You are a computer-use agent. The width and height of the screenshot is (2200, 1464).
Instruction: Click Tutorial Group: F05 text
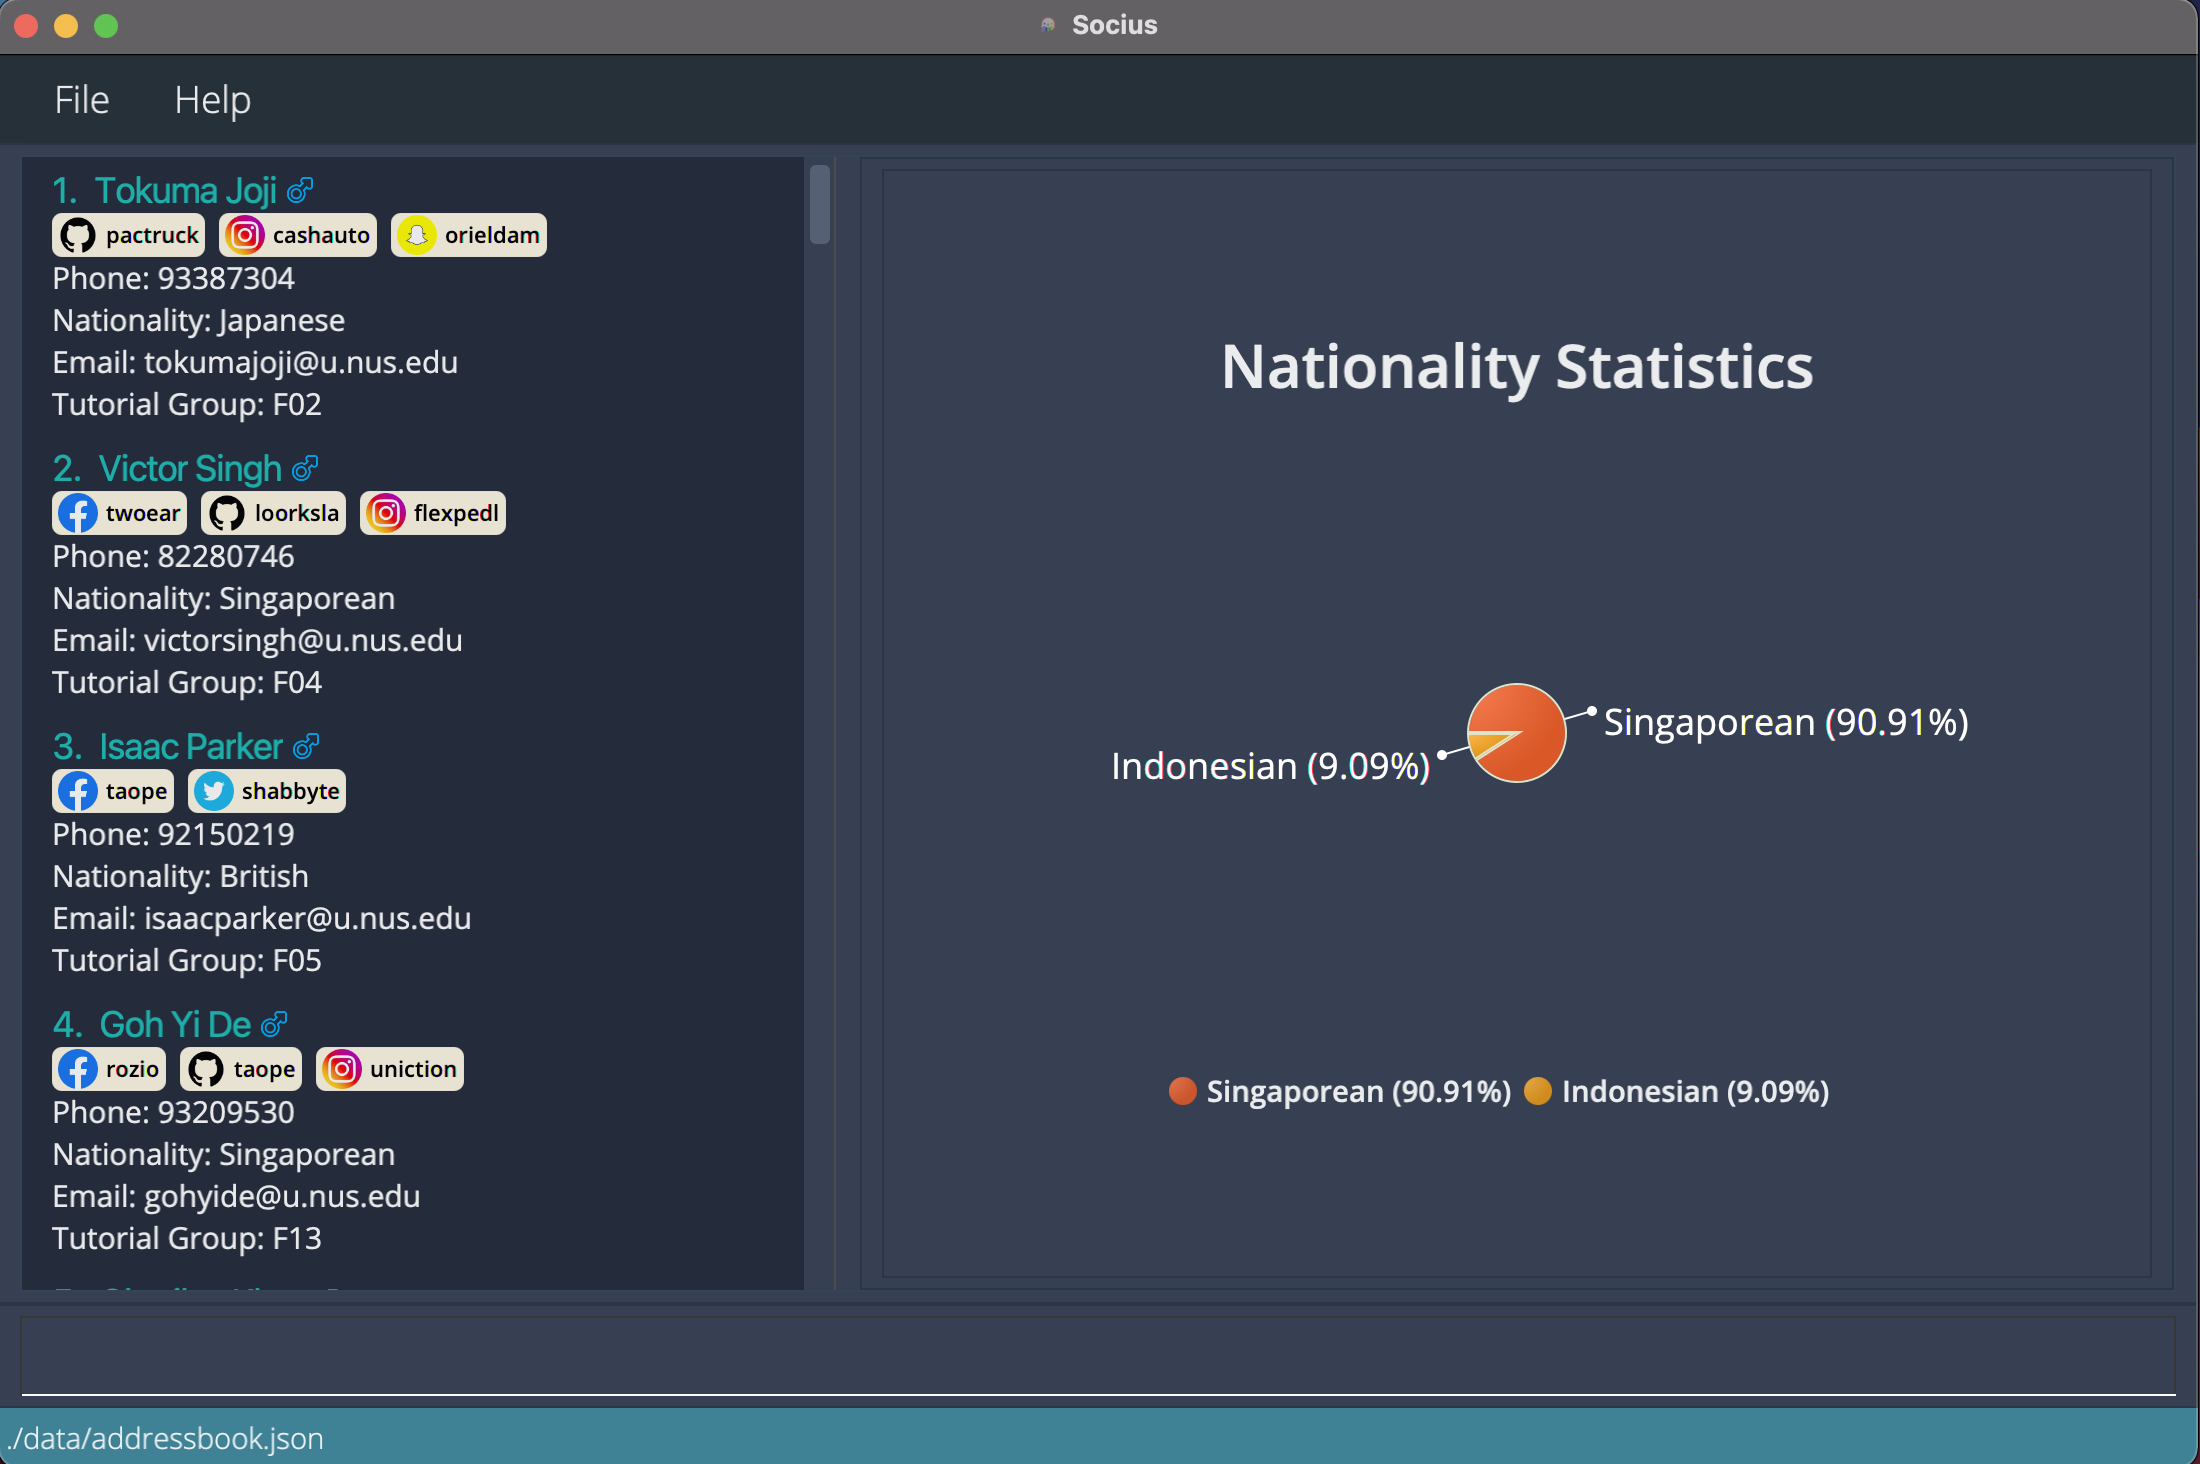(x=187, y=960)
